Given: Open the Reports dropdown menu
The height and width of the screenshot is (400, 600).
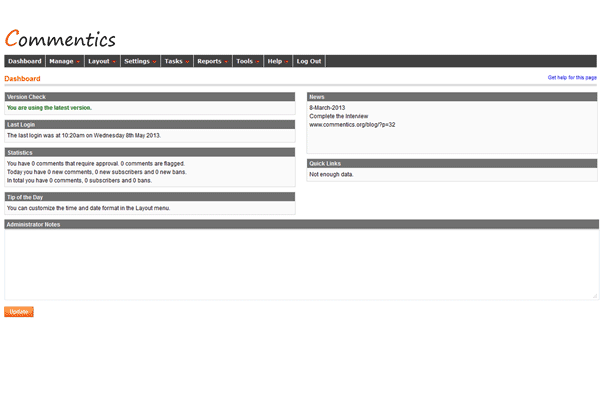Looking at the screenshot, I should click(x=212, y=61).
